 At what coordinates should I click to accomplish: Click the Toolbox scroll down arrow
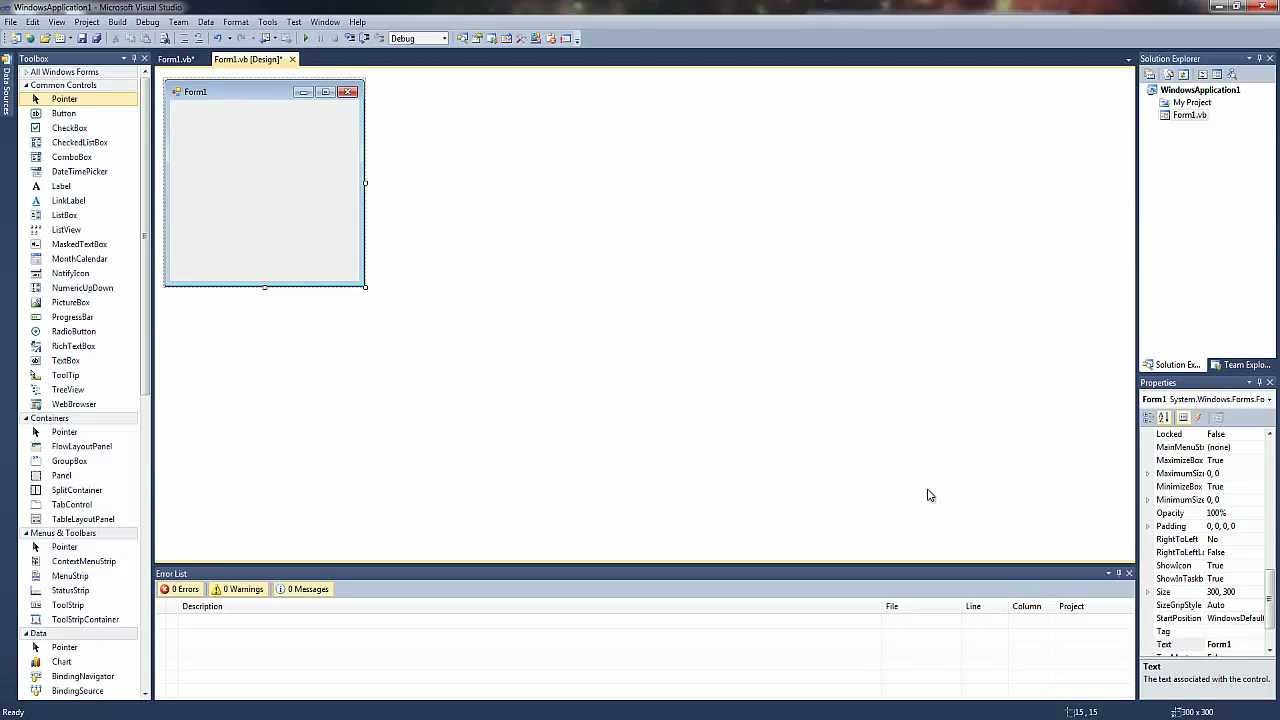(145, 694)
